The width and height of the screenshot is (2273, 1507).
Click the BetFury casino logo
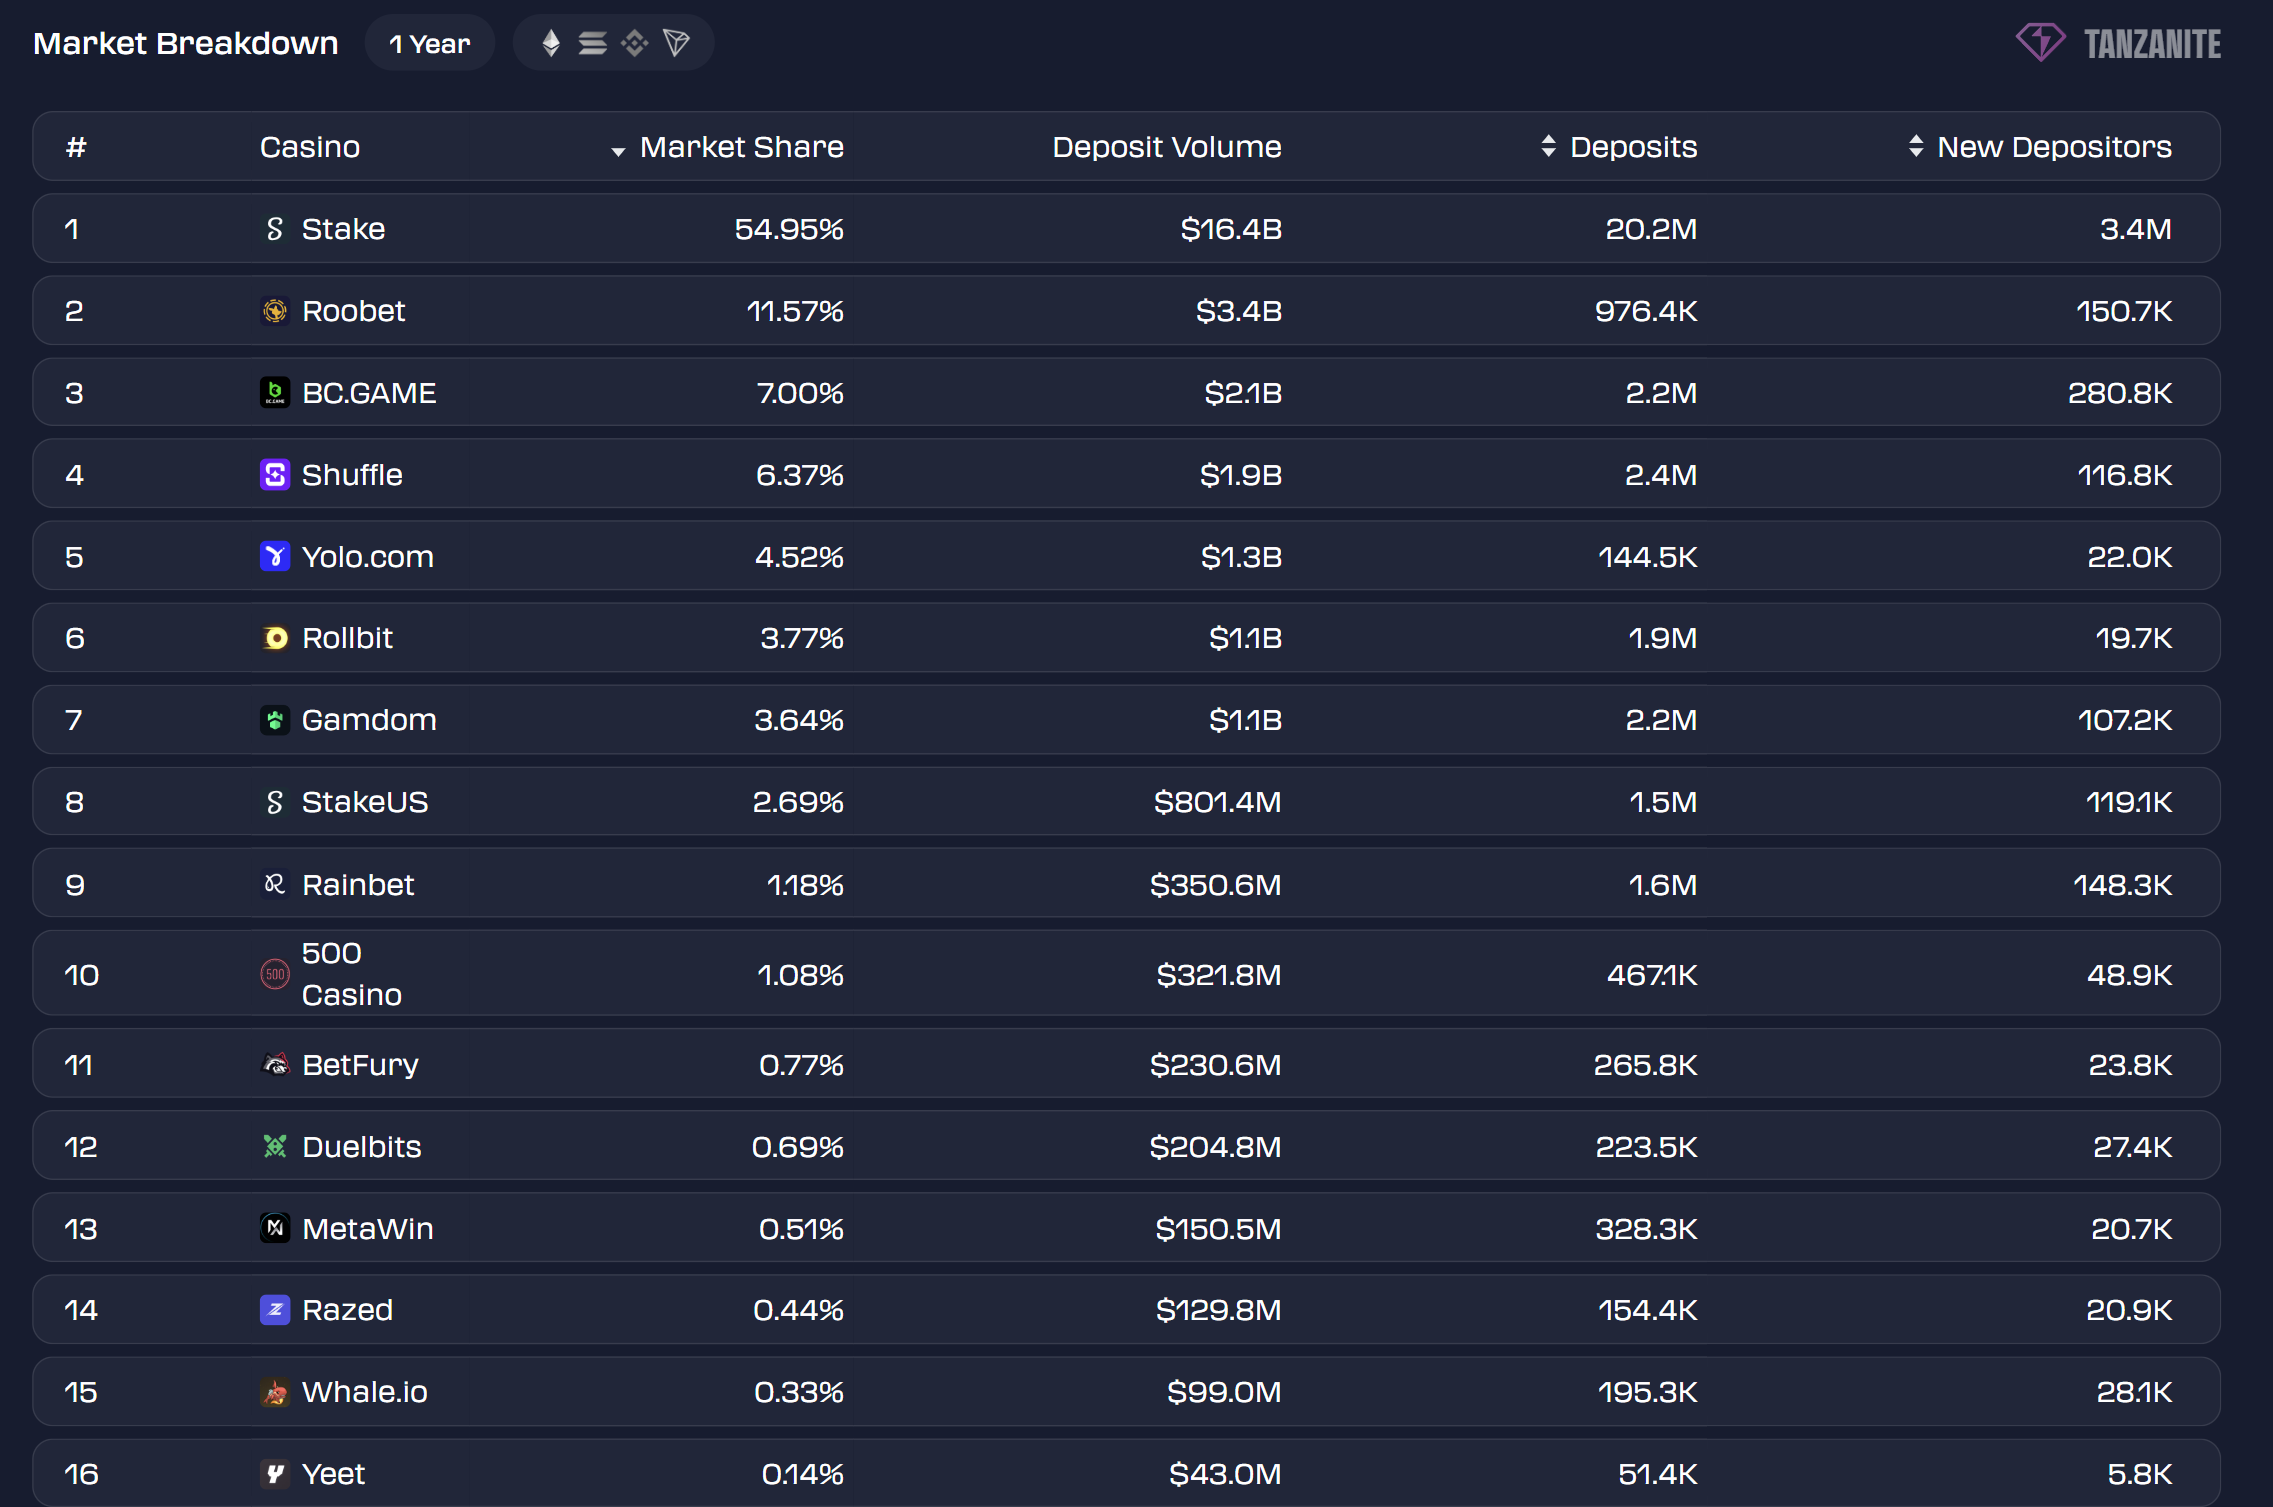tap(275, 1064)
